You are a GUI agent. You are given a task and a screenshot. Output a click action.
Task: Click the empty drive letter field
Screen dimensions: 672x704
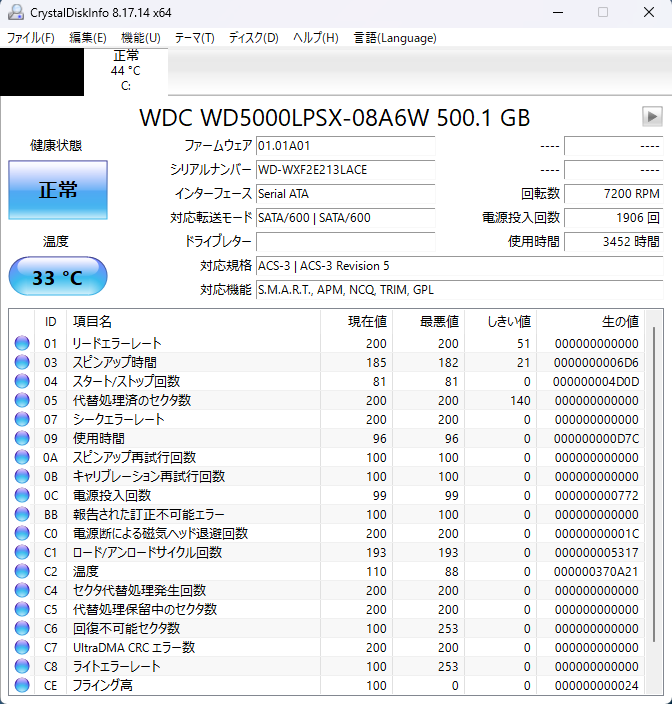click(x=345, y=242)
